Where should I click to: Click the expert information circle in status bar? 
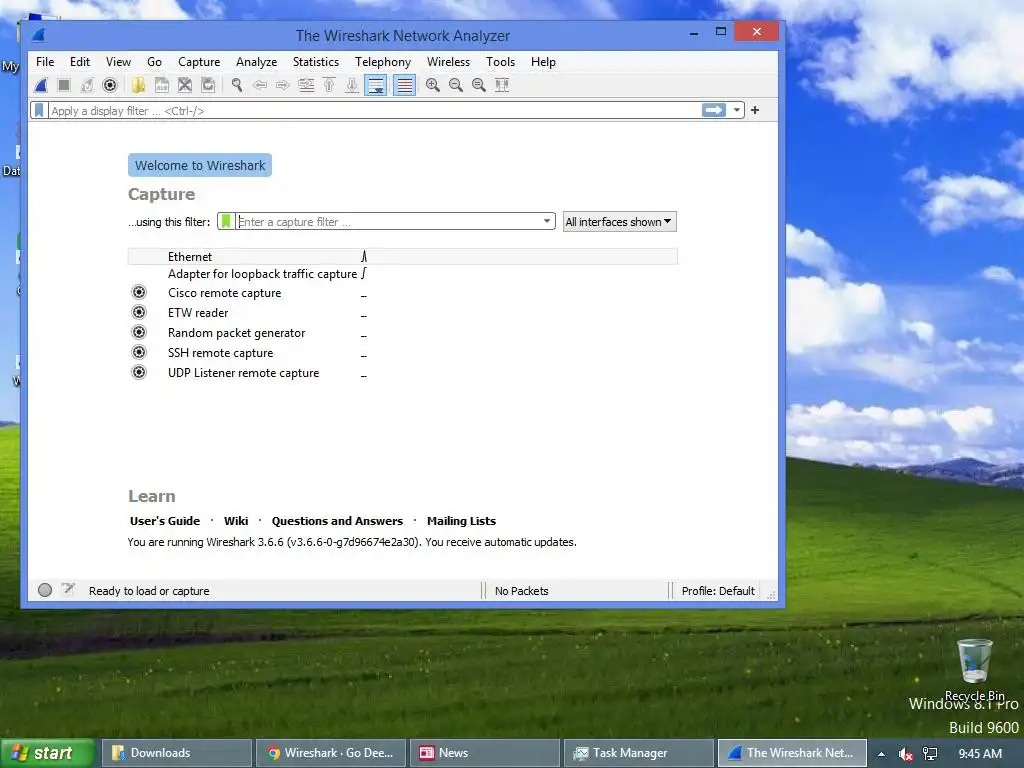click(45, 590)
